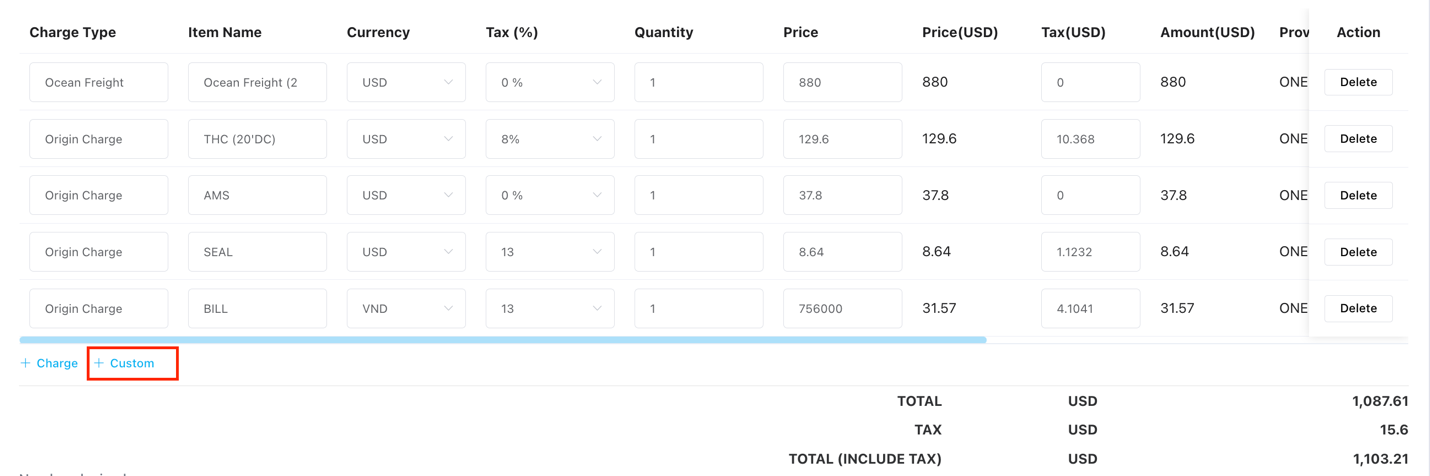Delete the THC (20'DC) row
Image resolution: width=1430 pixels, height=476 pixels.
click(1358, 139)
